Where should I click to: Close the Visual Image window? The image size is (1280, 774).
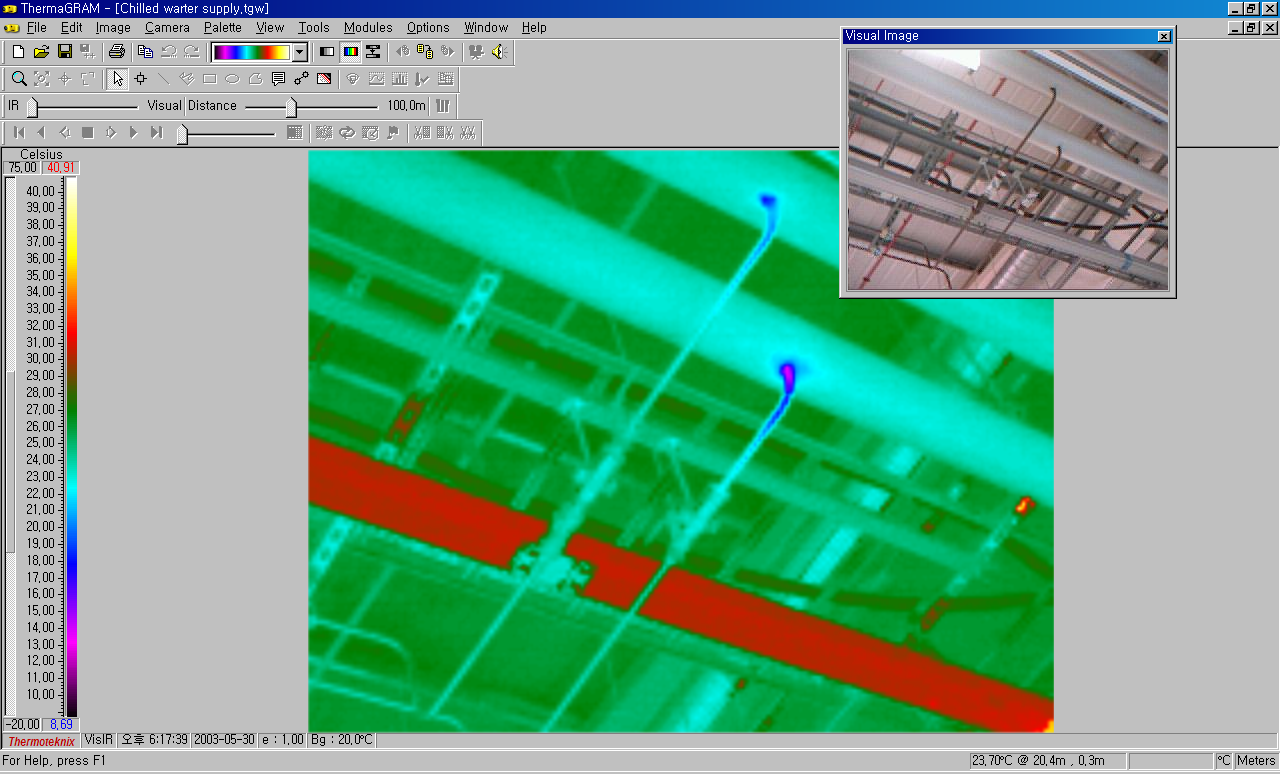(x=1164, y=36)
